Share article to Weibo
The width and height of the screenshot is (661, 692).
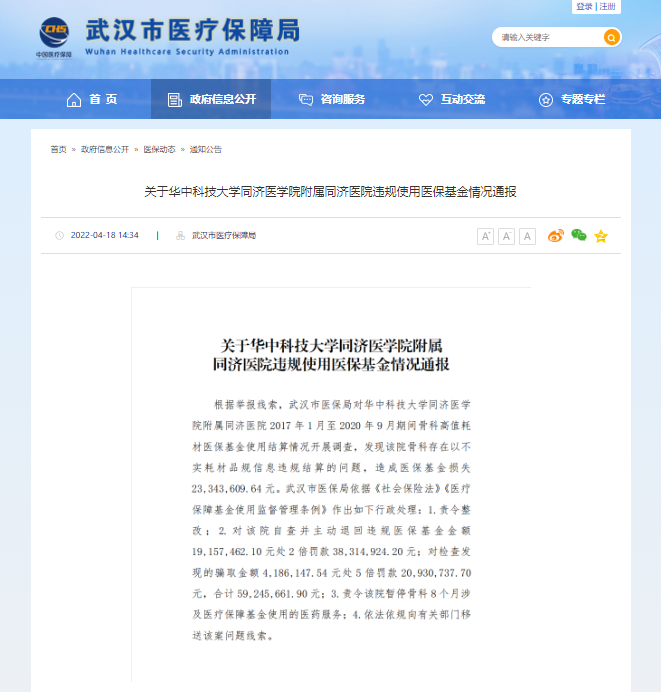click(x=556, y=236)
